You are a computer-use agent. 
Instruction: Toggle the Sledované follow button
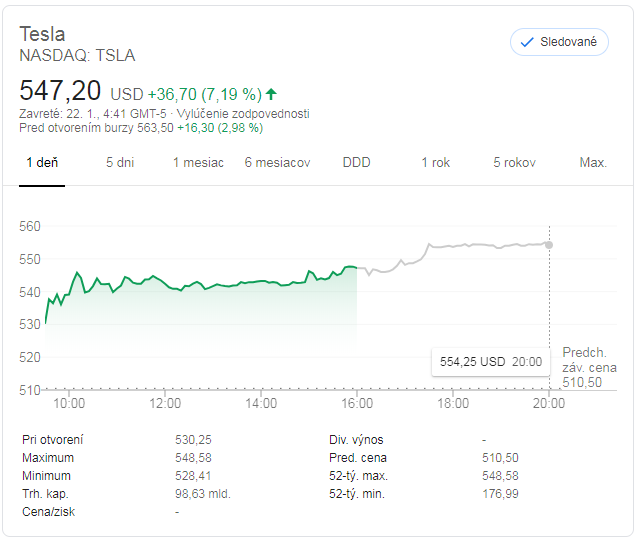[559, 42]
